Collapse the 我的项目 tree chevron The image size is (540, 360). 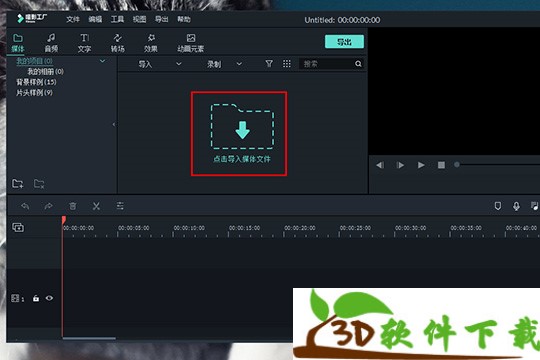click(102, 61)
